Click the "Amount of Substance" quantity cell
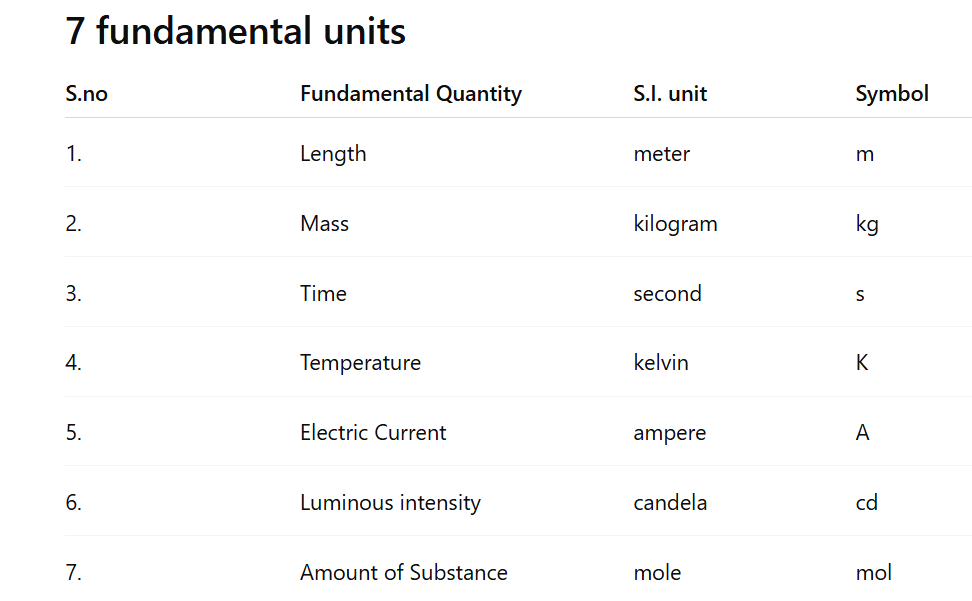The width and height of the screenshot is (972, 601). [x=404, y=573]
